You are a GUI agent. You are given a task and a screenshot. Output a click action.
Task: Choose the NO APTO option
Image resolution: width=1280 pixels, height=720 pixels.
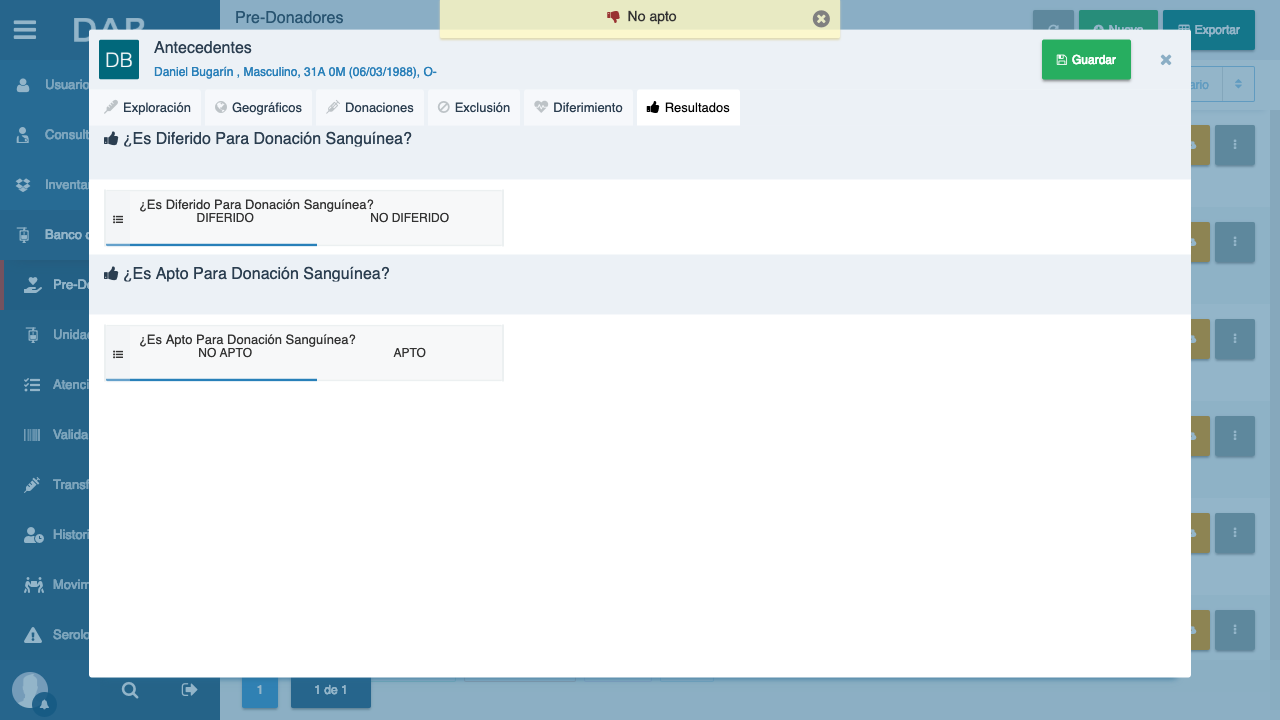[225, 353]
